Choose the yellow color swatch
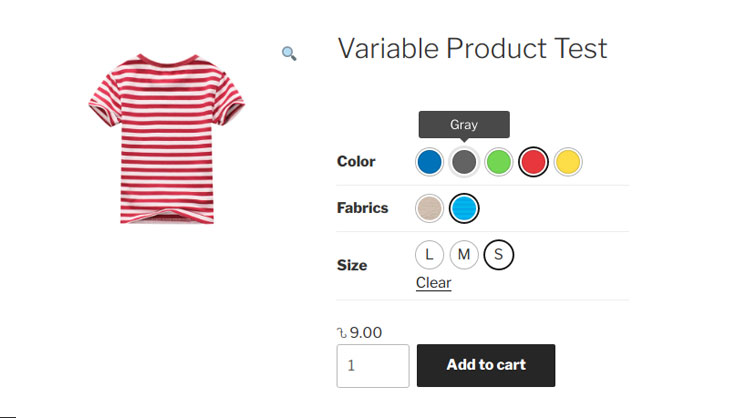 pyautogui.click(x=567, y=161)
